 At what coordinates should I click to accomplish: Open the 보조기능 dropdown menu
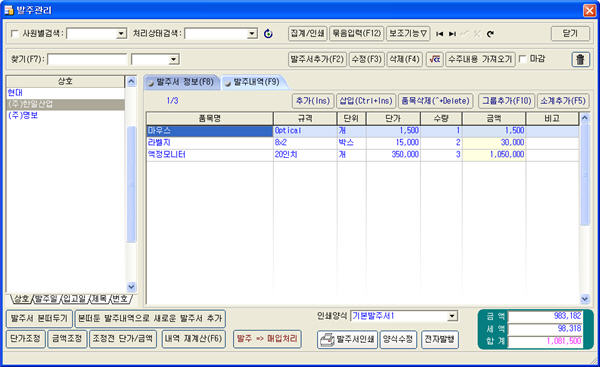point(408,33)
